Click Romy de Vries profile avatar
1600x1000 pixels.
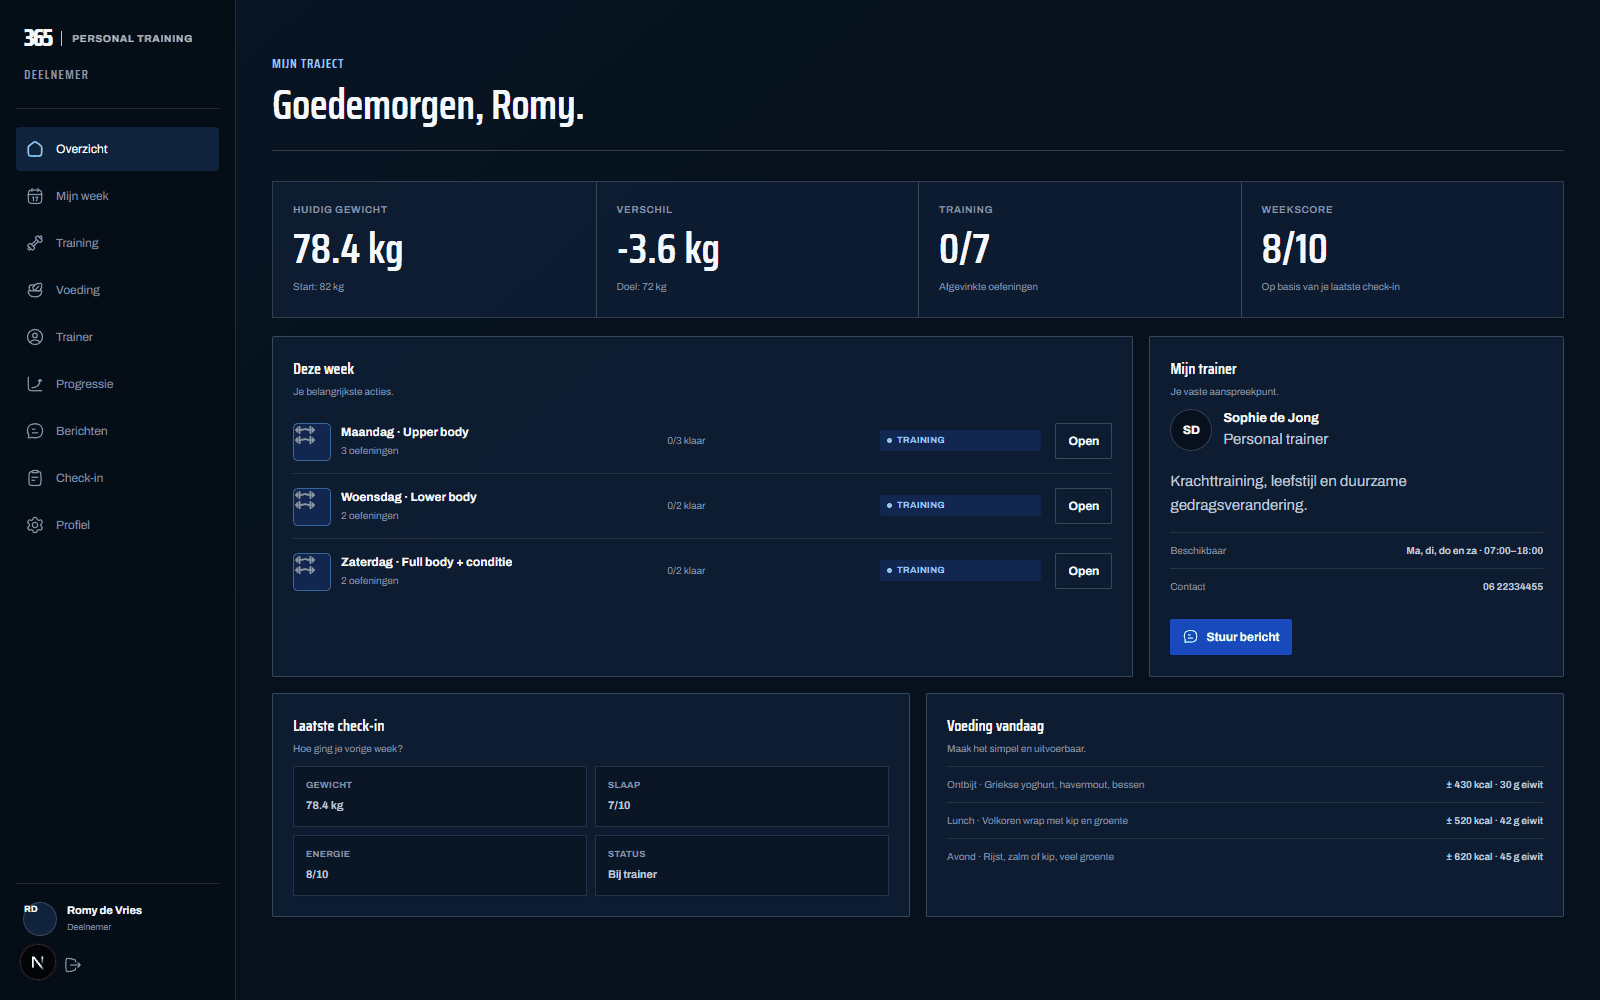[x=40, y=919]
